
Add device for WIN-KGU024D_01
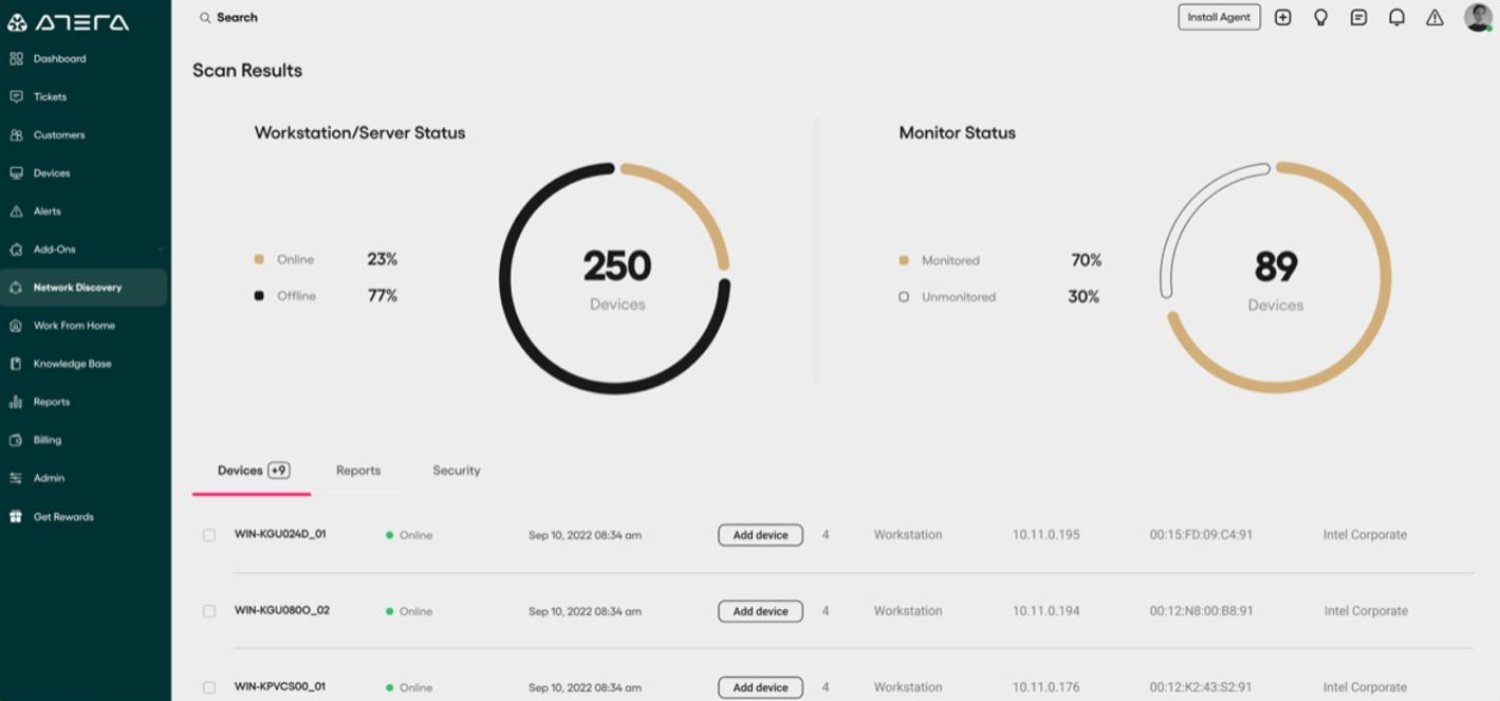point(760,535)
